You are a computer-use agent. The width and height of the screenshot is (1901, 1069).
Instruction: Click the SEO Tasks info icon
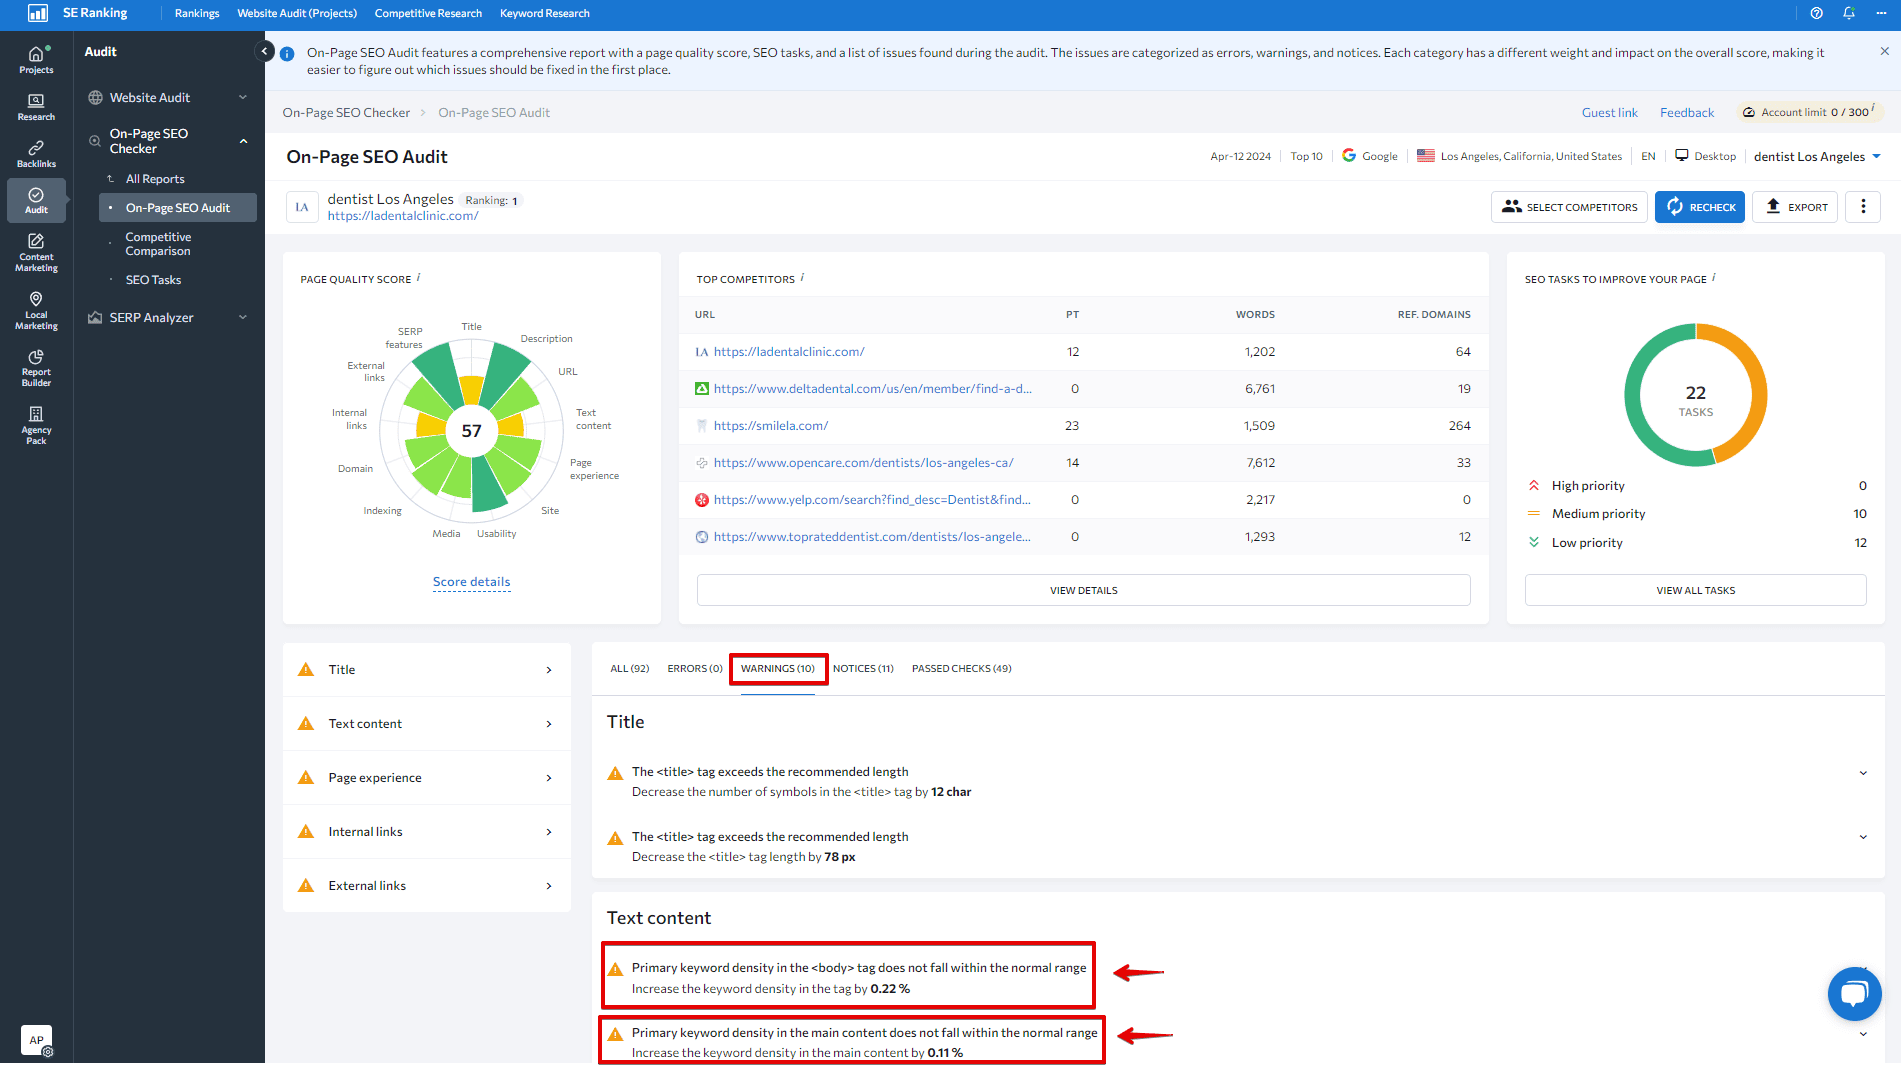(1714, 278)
